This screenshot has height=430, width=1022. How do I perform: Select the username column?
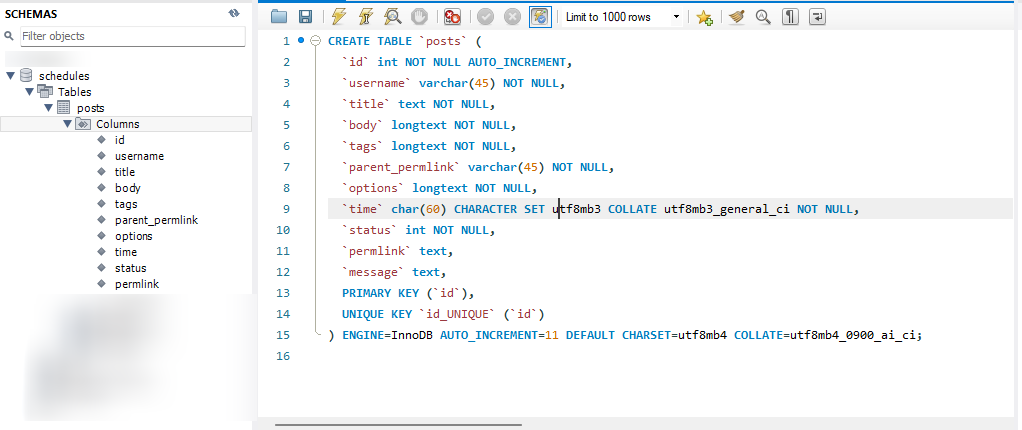click(x=139, y=156)
